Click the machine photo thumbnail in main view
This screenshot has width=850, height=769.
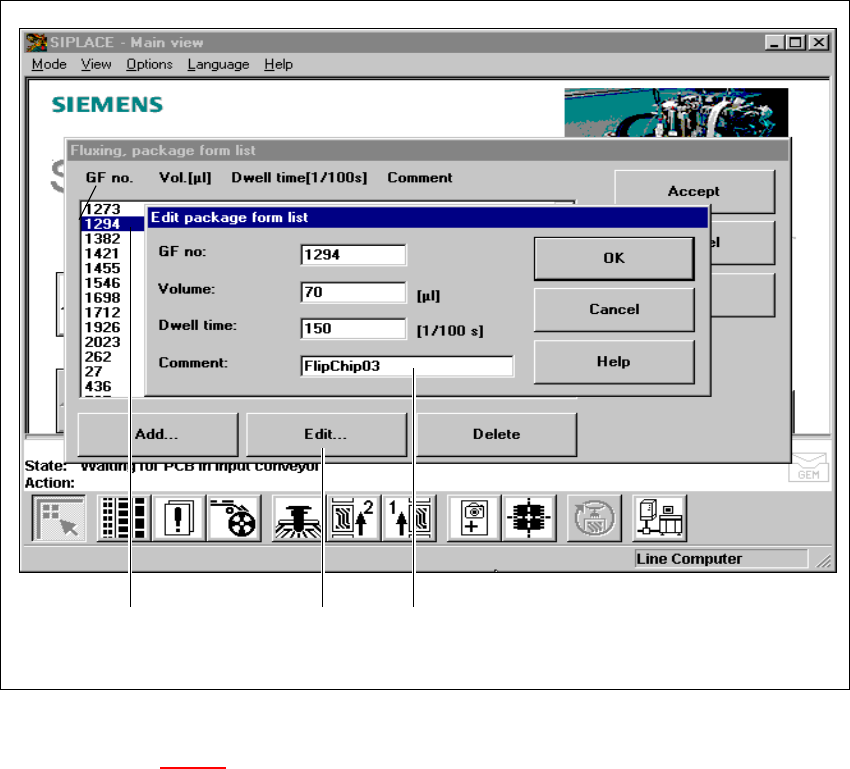[676, 113]
